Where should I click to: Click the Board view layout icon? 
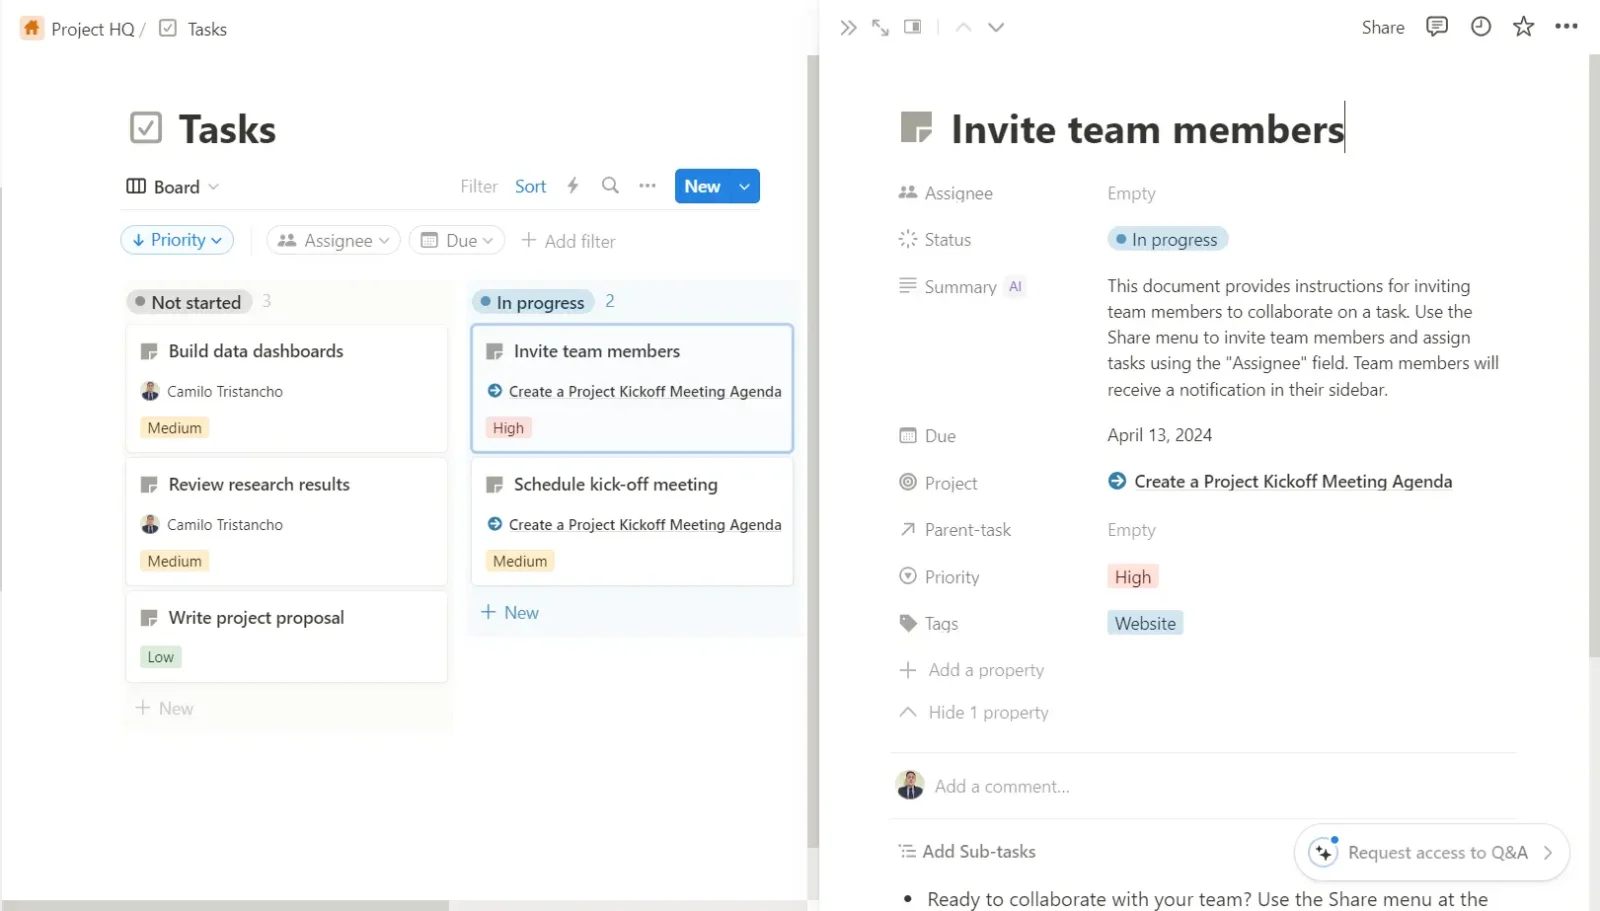tap(136, 186)
